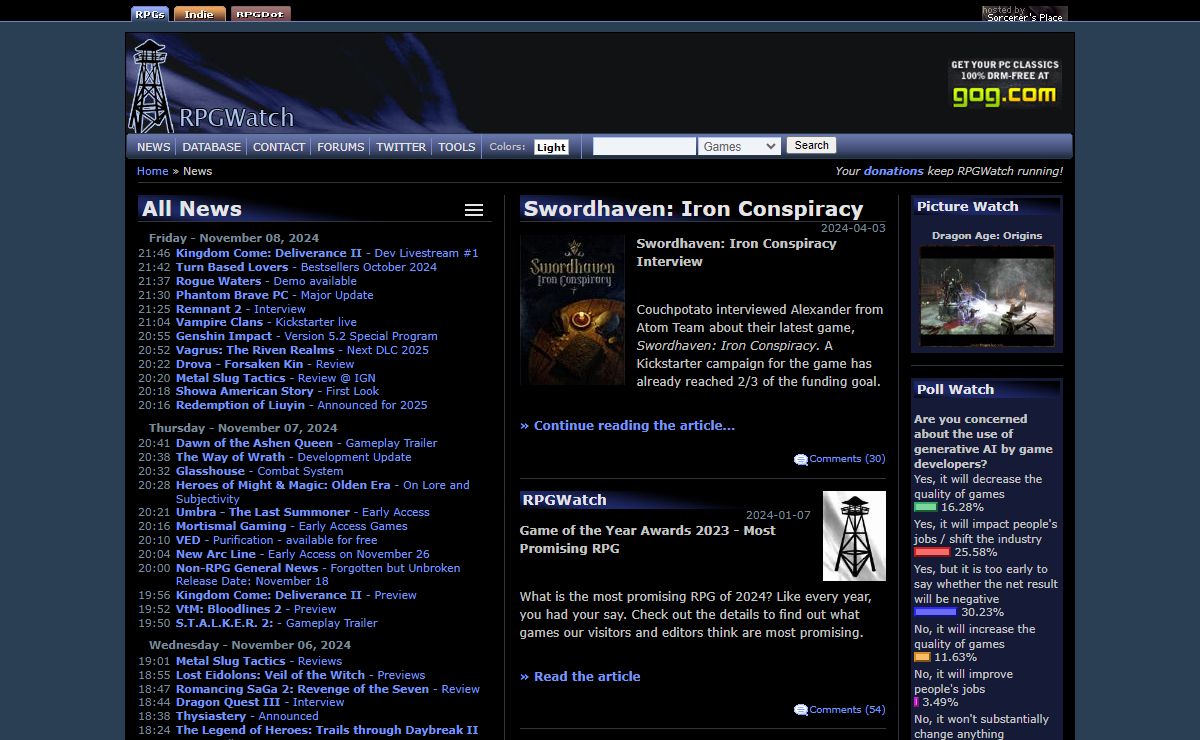Expand the Games search category dropdown
This screenshot has width=1200, height=740.
point(739,146)
